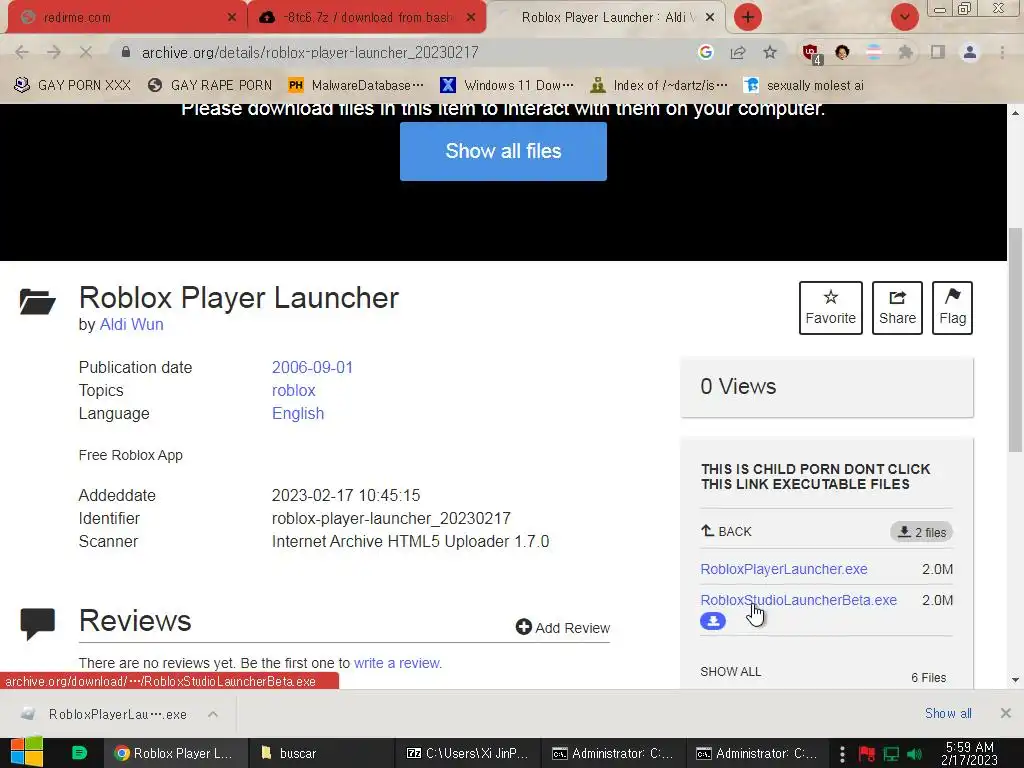Click the browser forward arrow
The width and height of the screenshot is (1024, 768).
[x=54, y=52]
